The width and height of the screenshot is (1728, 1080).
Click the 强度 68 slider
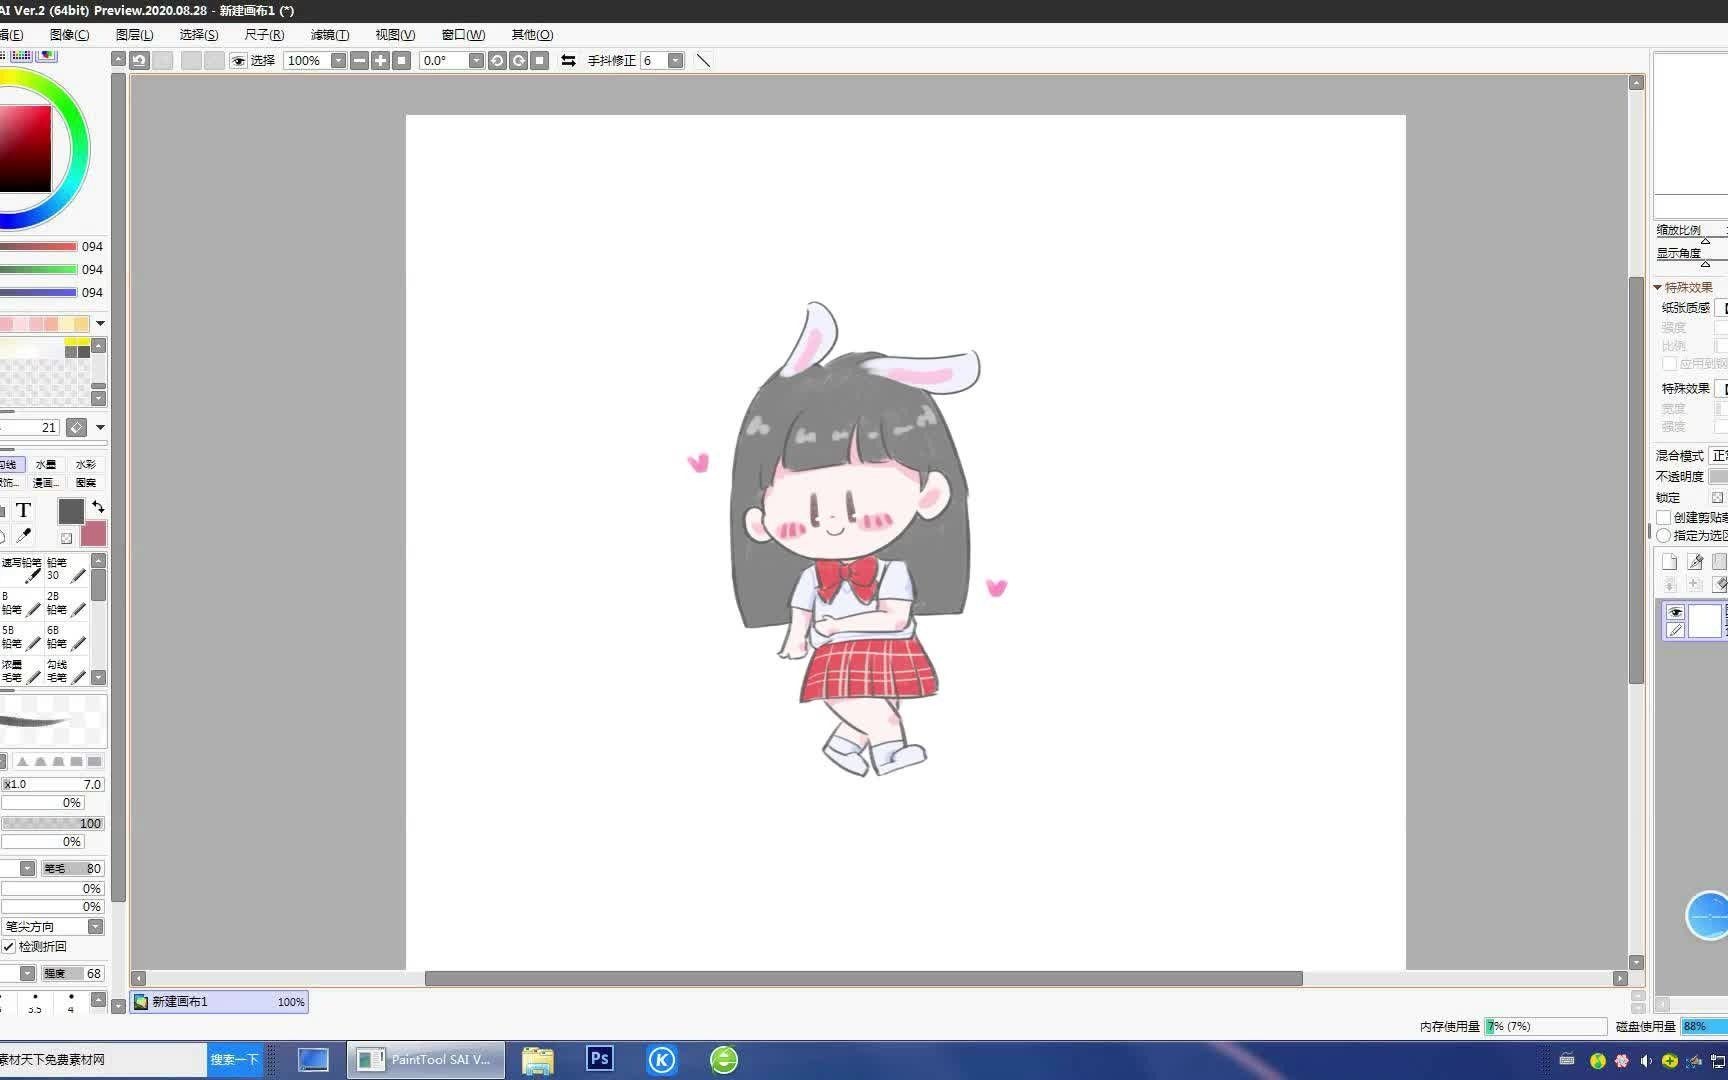pyautogui.click(x=72, y=973)
